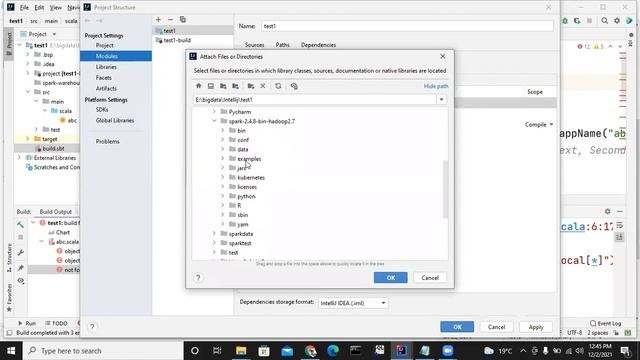Expand the python folder node
The width and height of the screenshot is (640, 360).
tap(222, 196)
